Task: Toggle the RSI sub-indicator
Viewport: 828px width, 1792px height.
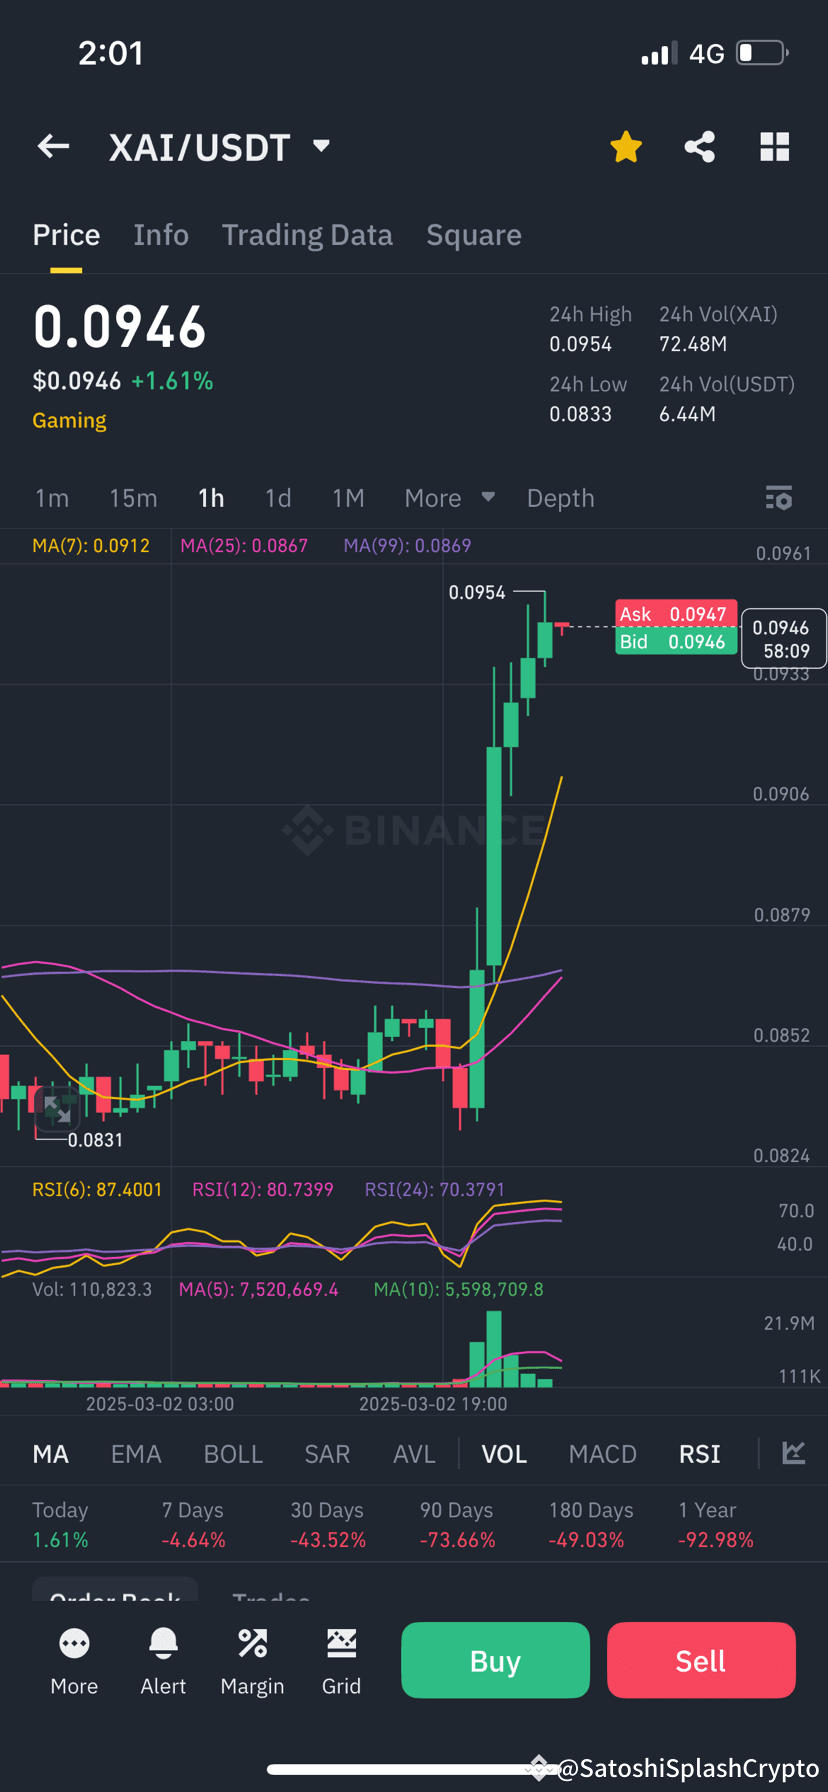Action: point(700,1454)
